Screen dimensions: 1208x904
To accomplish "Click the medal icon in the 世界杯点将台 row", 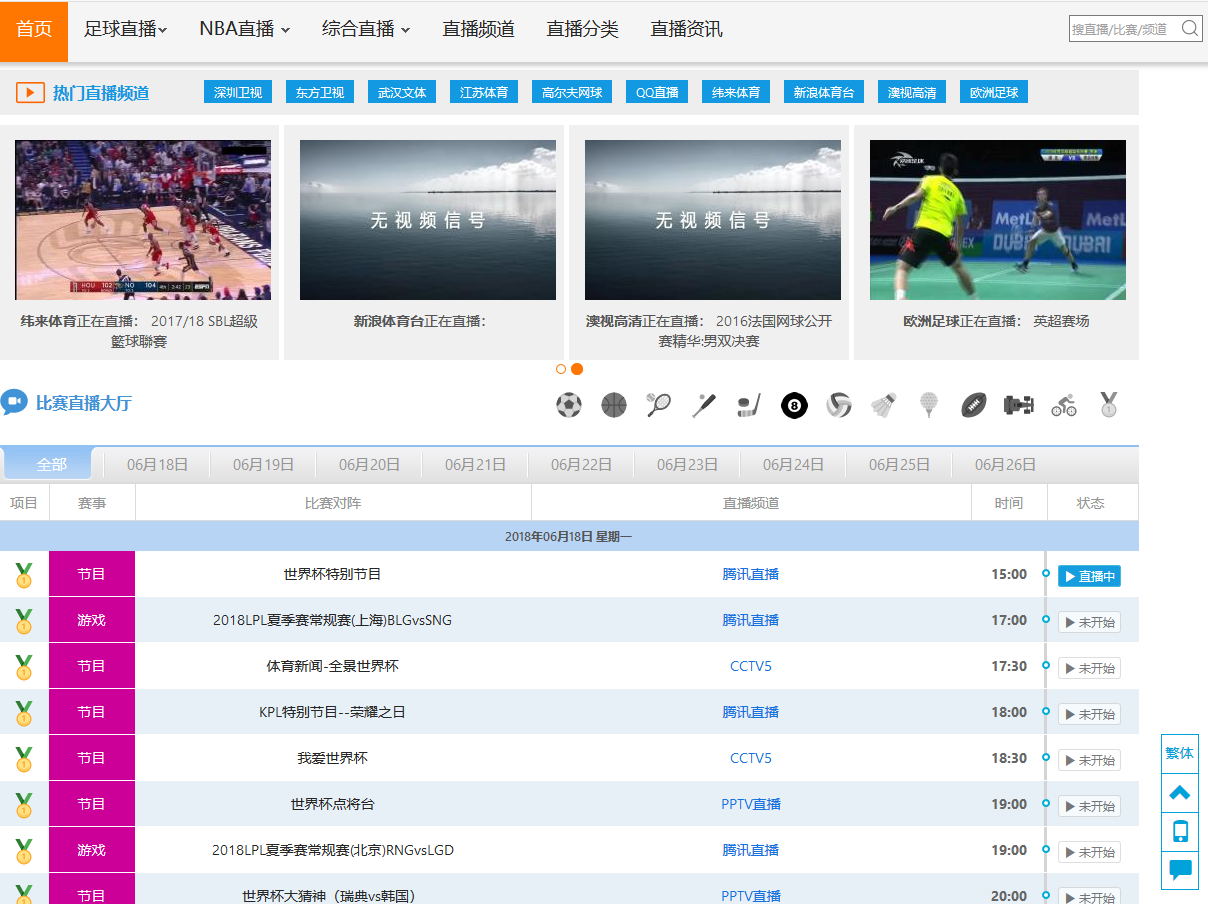I will pos(24,805).
